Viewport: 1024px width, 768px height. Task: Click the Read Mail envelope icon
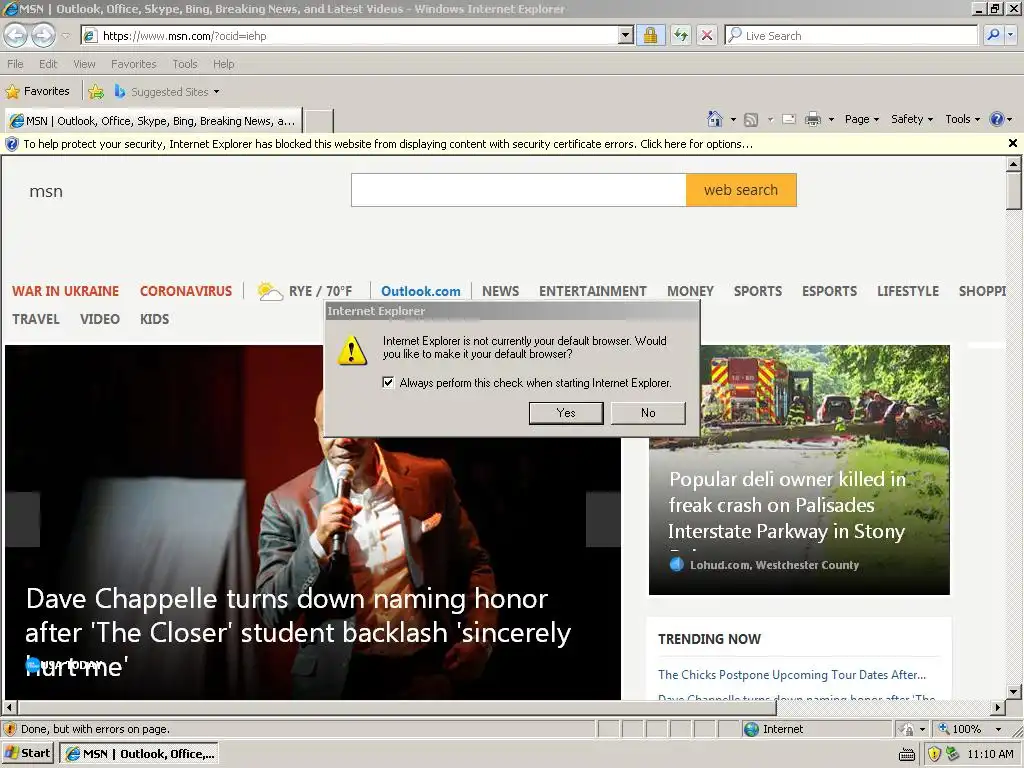pyautogui.click(x=789, y=120)
